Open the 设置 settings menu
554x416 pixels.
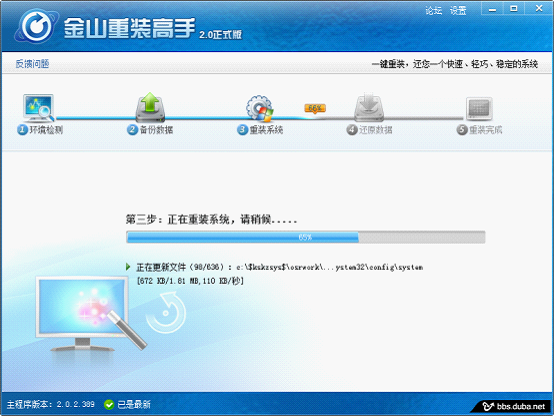click(458, 11)
